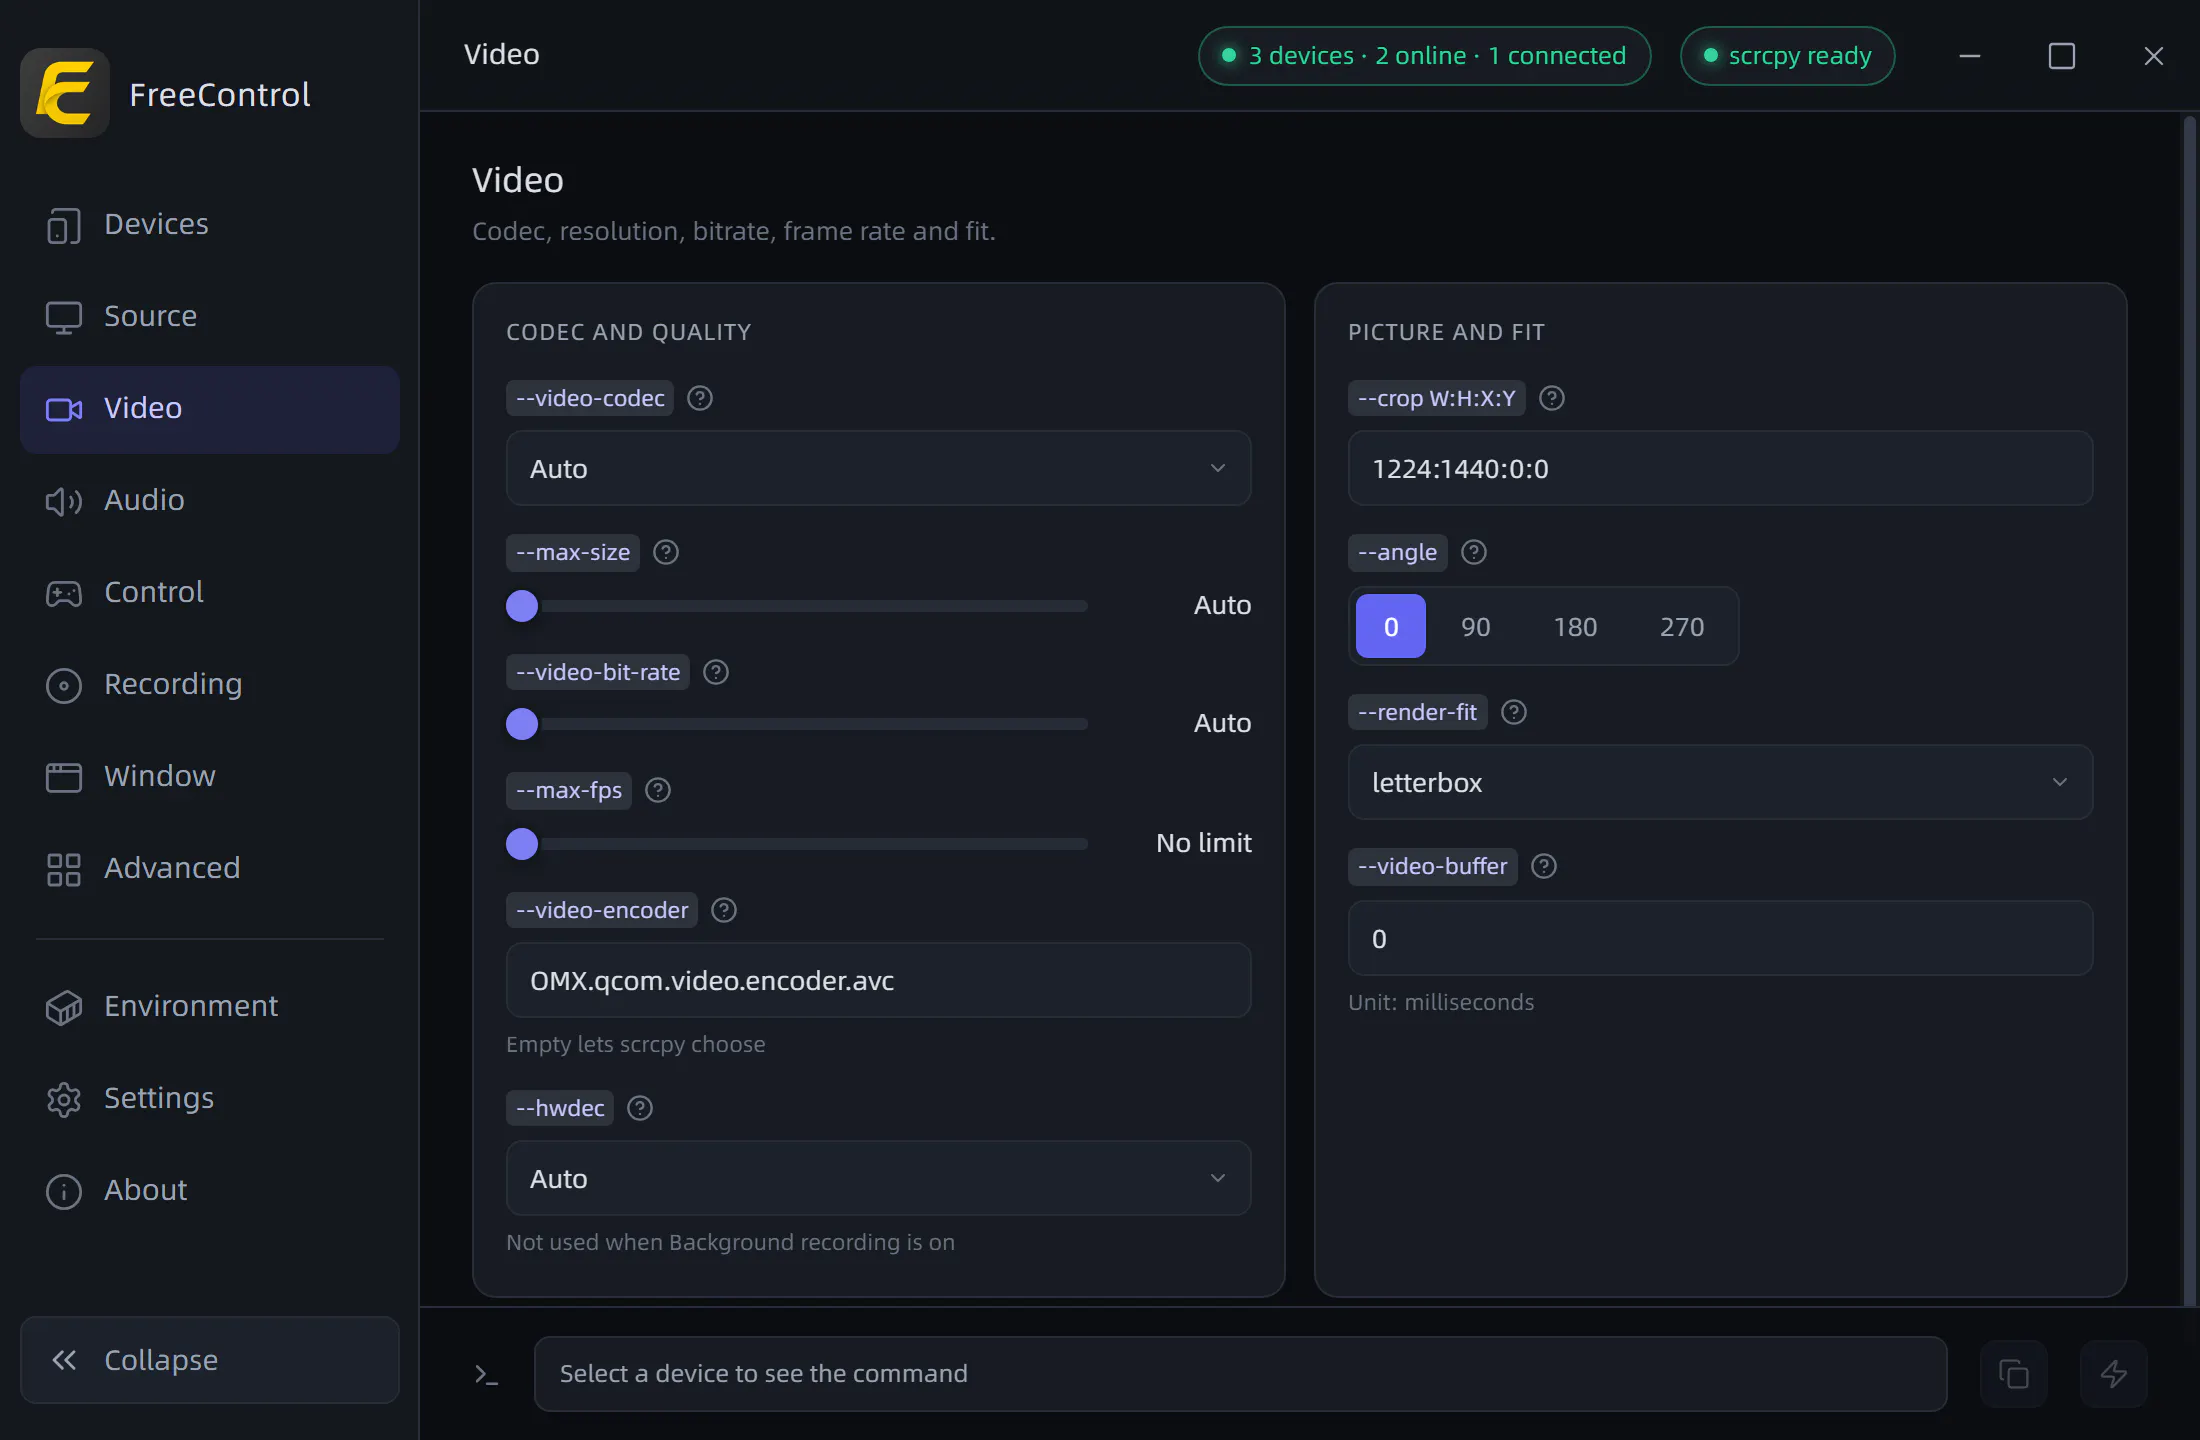The height and width of the screenshot is (1440, 2200).
Task: Select the Video sidebar item
Action: tap(210, 408)
